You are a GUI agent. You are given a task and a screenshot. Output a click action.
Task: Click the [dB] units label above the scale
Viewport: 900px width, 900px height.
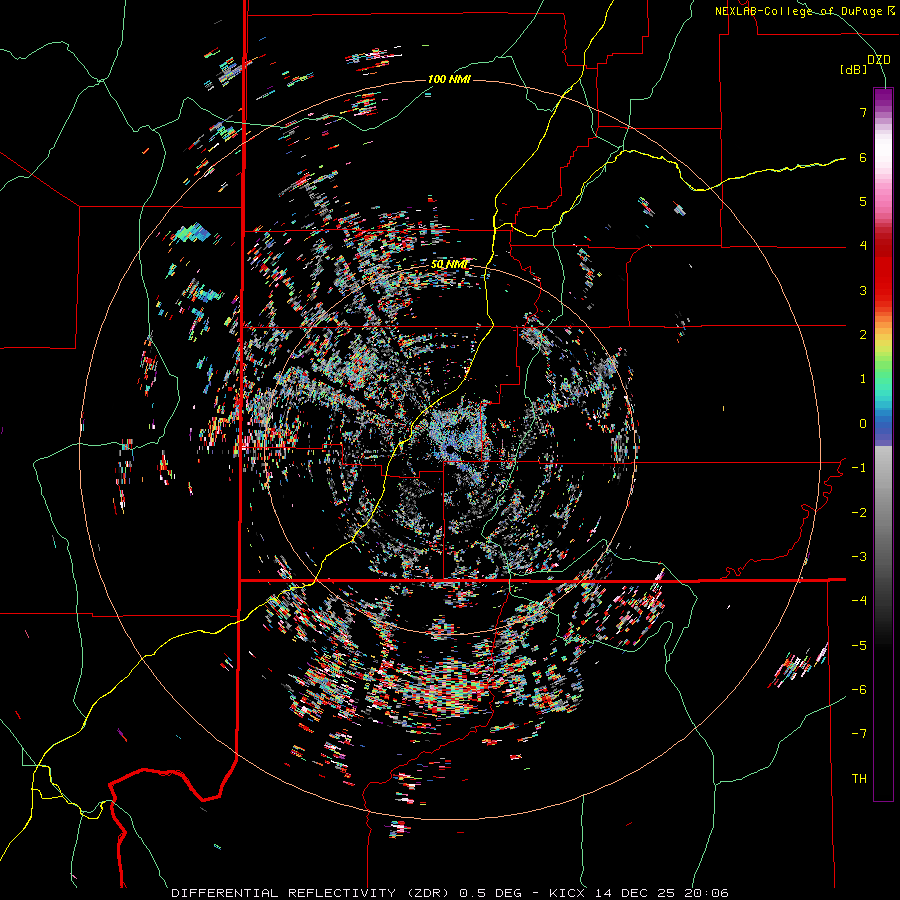pyautogui.click(x=852, y=70)
